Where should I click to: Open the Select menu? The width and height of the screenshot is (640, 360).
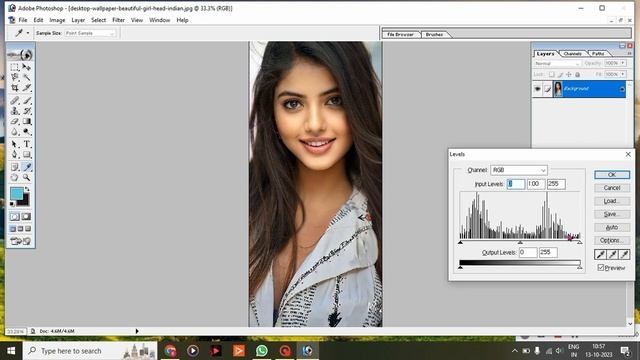(x=98, y=20)
